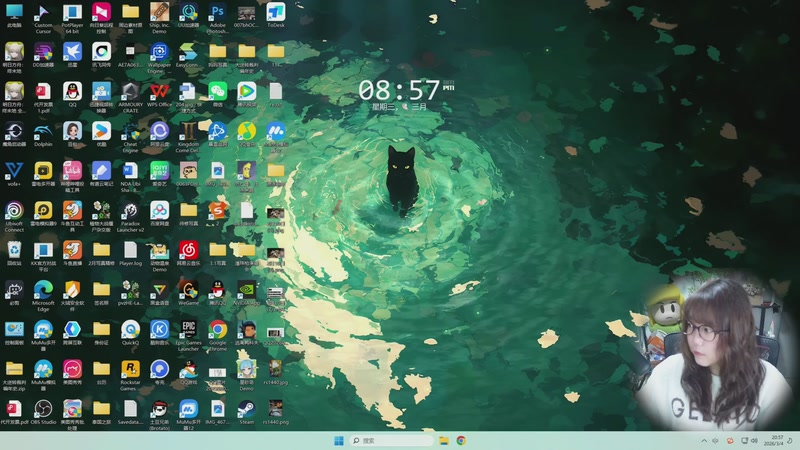
Task: Launch ARMOURY CRATE
Action: [130, 96]
